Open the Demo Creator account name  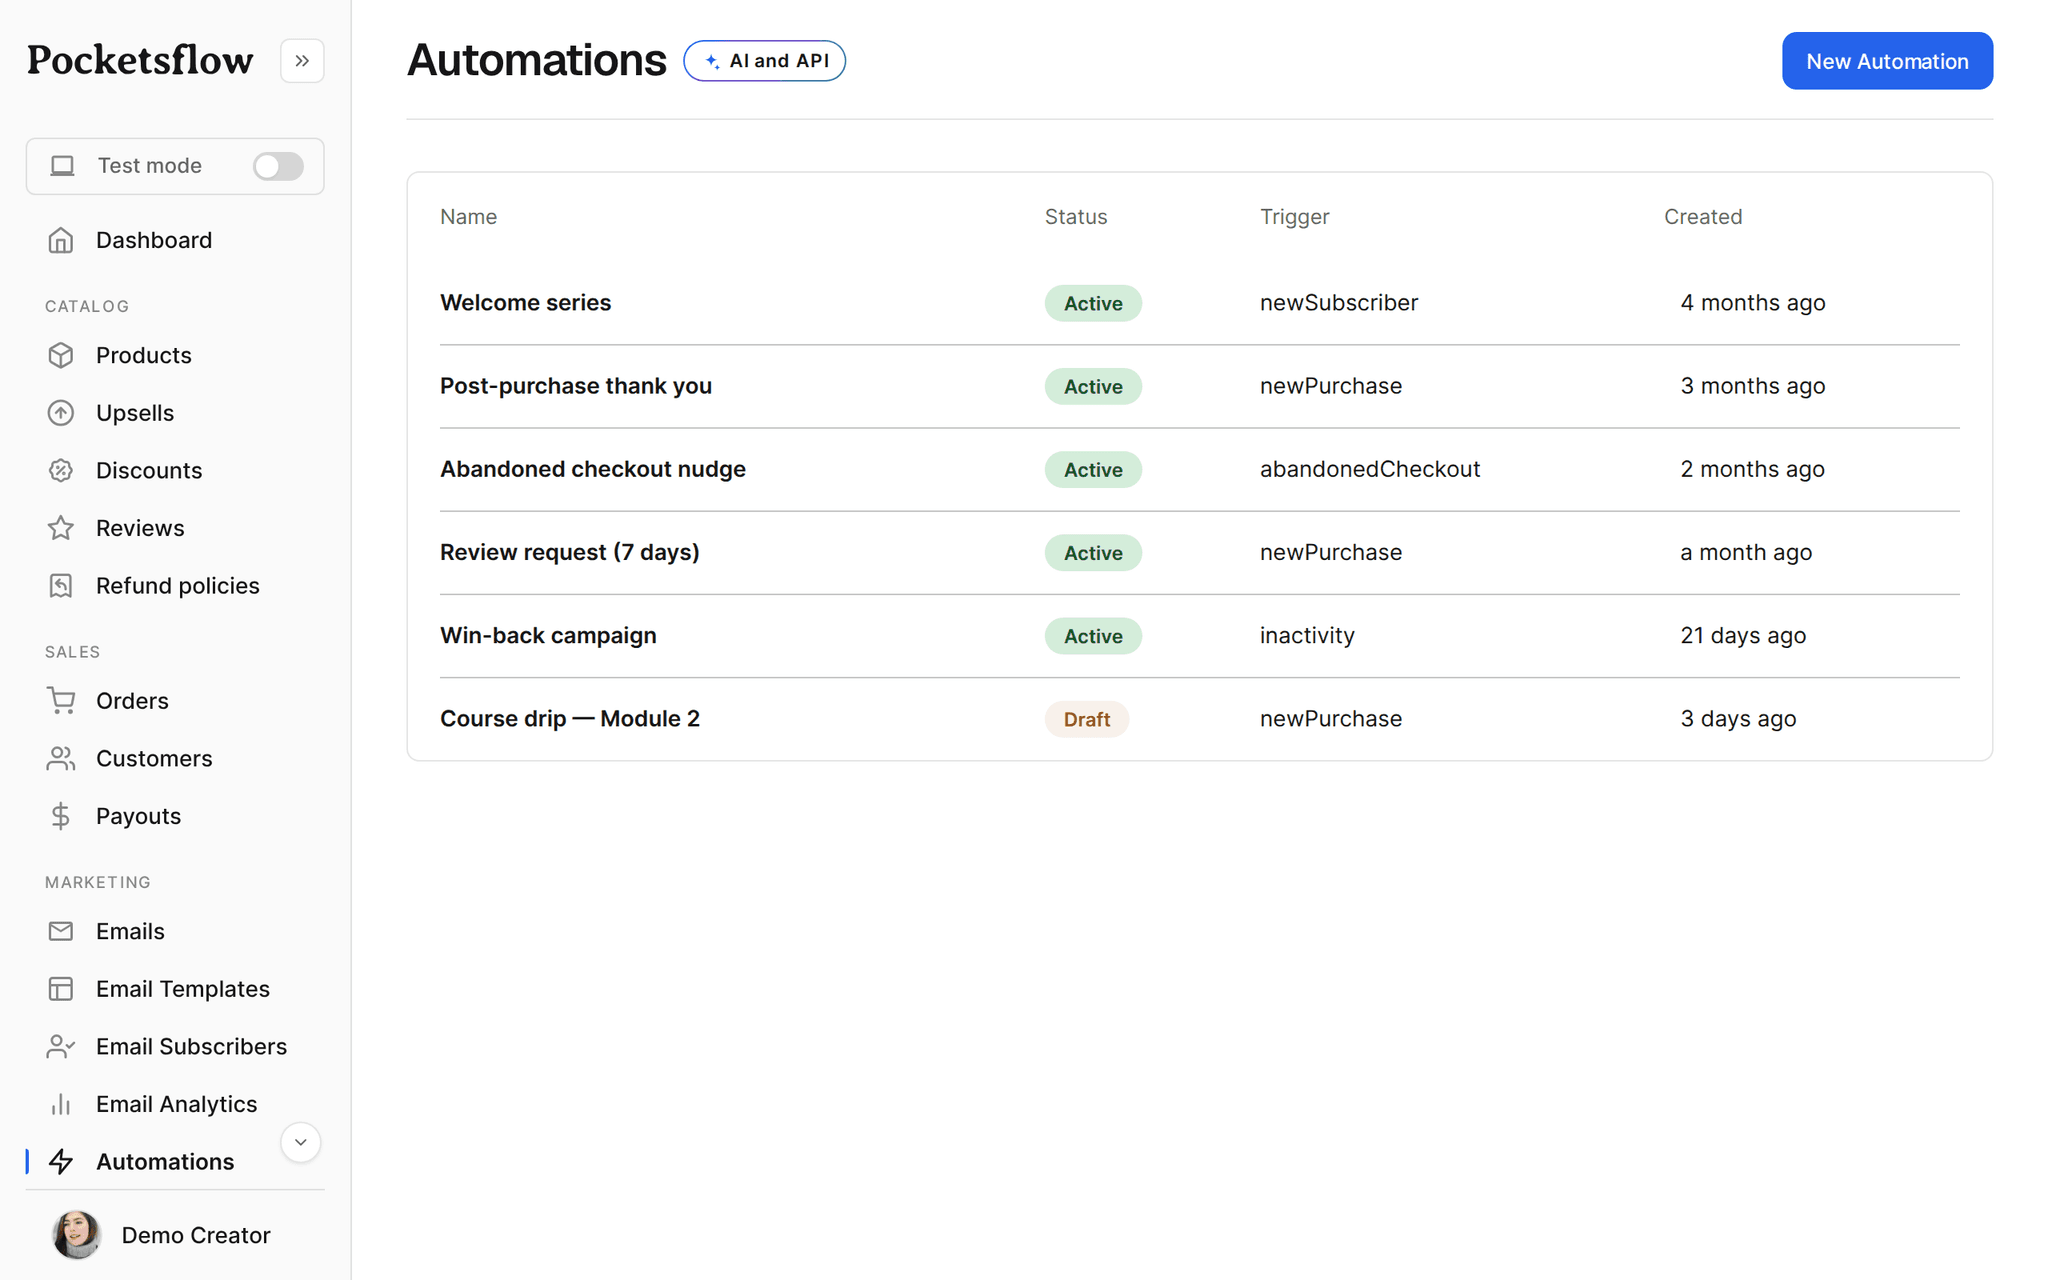[196, 1235]
